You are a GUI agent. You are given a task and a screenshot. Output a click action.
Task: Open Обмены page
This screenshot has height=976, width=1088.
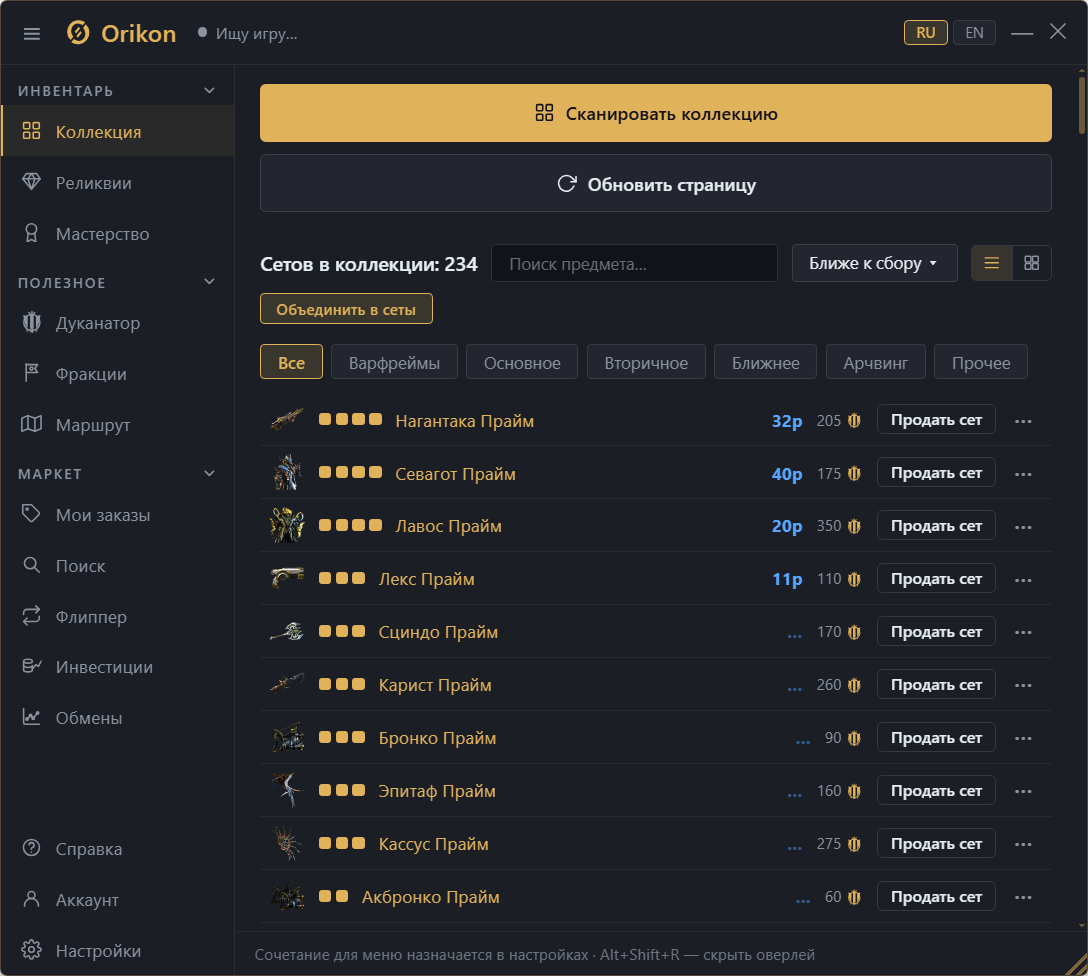[118, 718]
